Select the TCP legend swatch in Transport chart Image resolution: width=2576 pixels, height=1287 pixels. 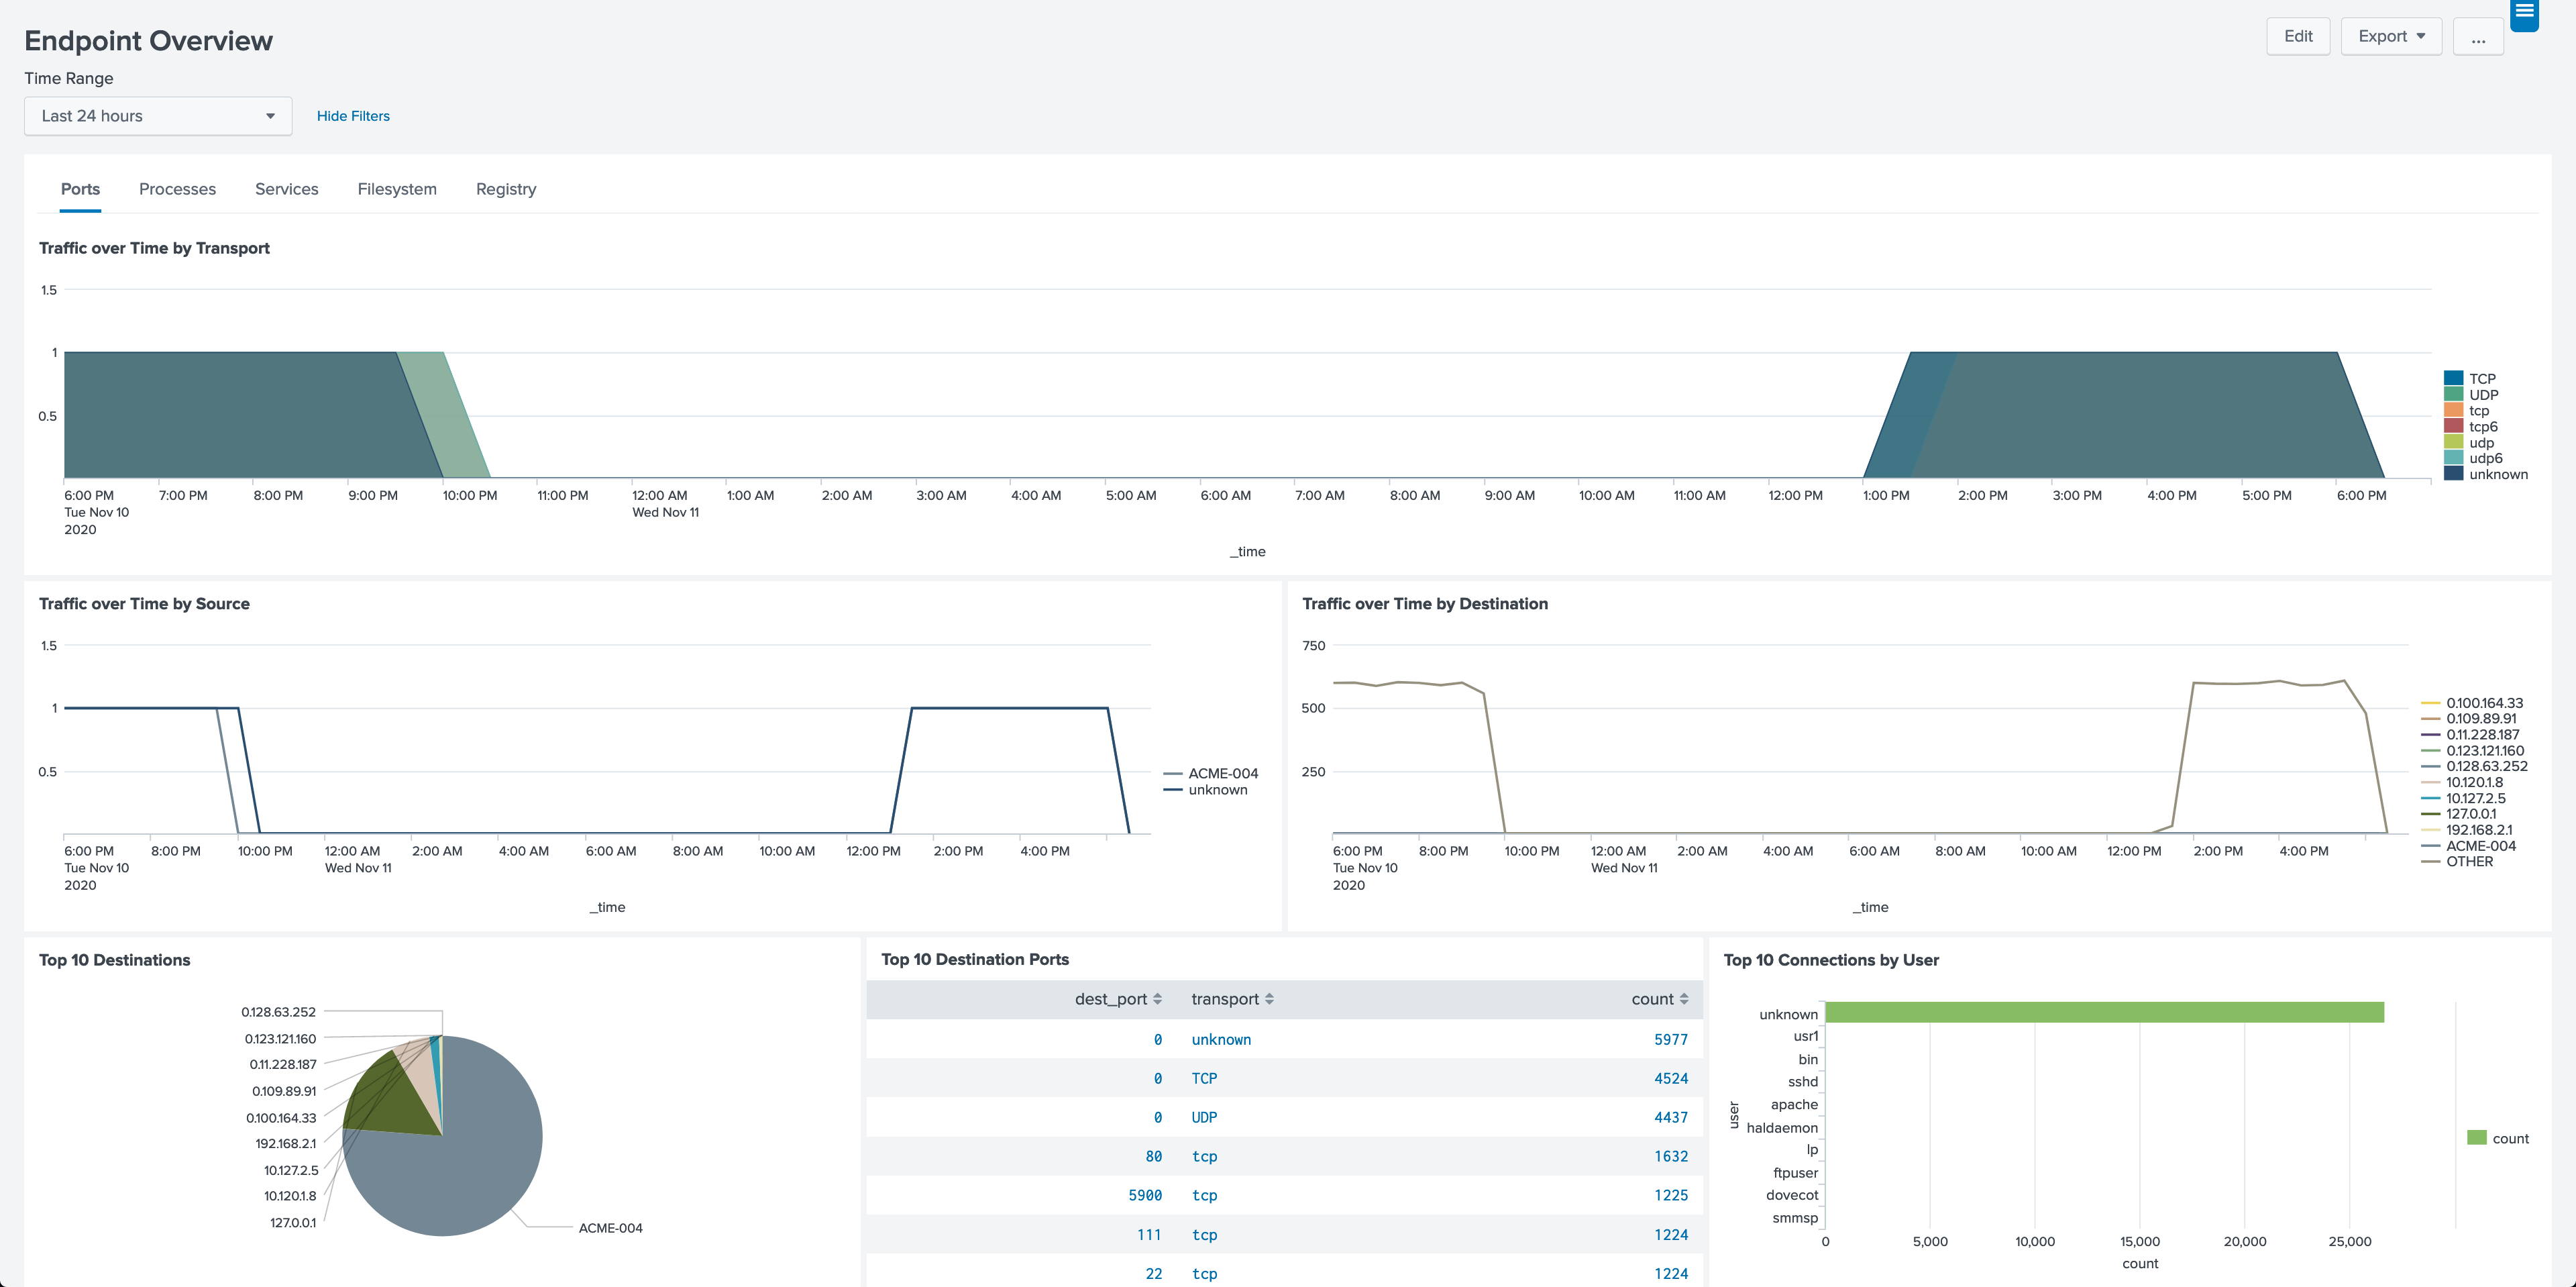[x=2453, y=378]
